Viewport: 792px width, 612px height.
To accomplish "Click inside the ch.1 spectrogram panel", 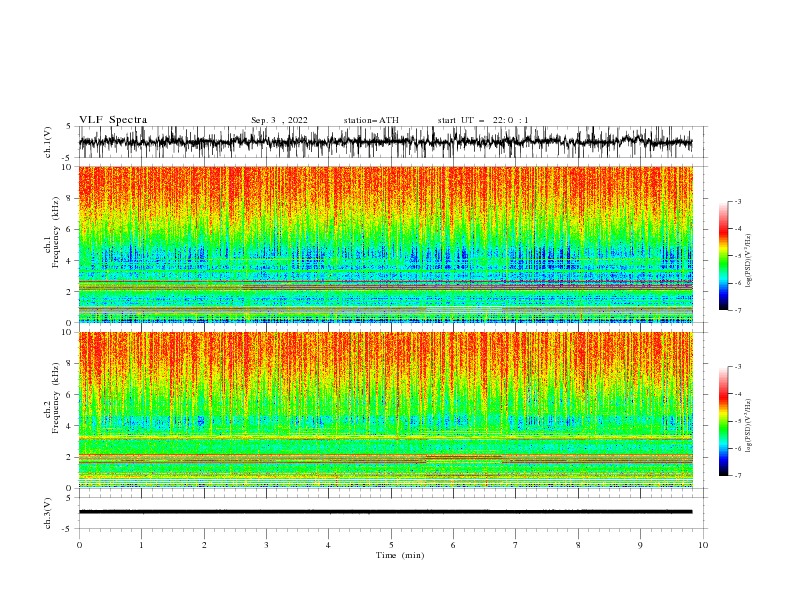I will click(385, 244).
